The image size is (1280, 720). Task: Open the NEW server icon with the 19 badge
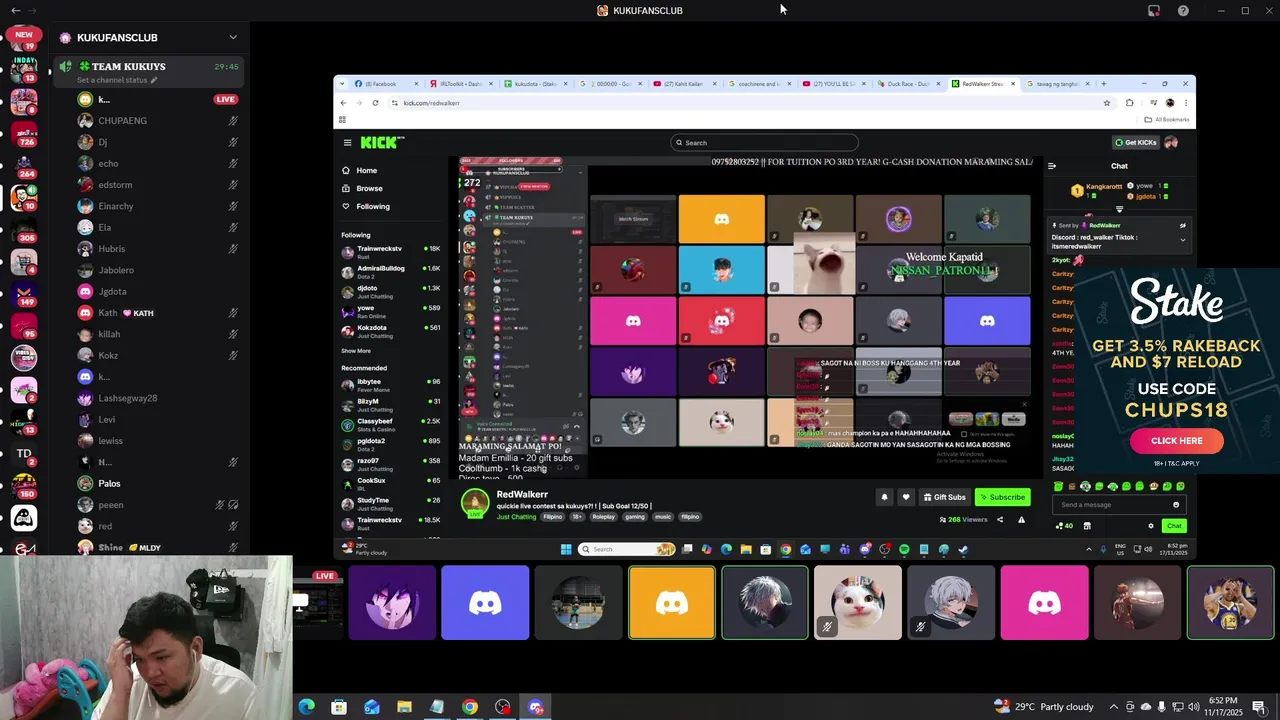(24, 39)
